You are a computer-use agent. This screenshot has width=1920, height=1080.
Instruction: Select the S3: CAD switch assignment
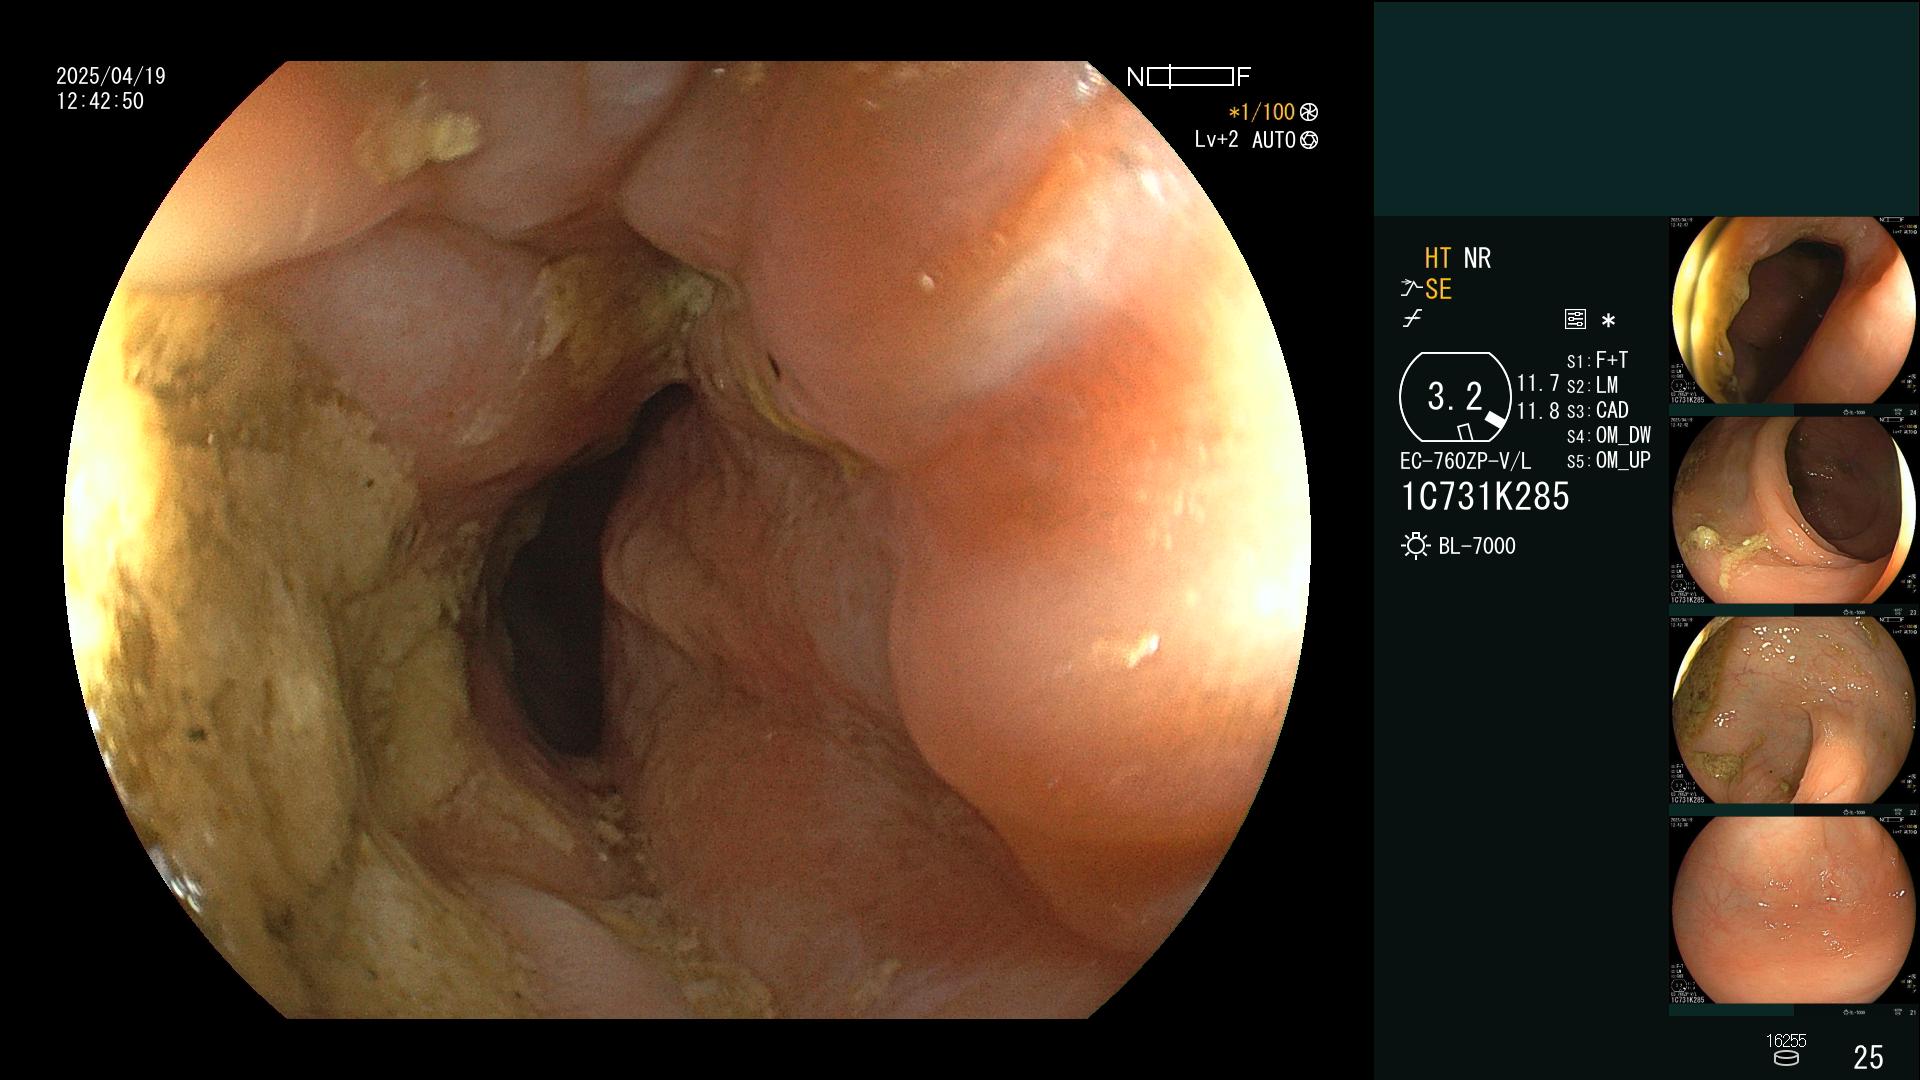click(x=1597, y=410)
